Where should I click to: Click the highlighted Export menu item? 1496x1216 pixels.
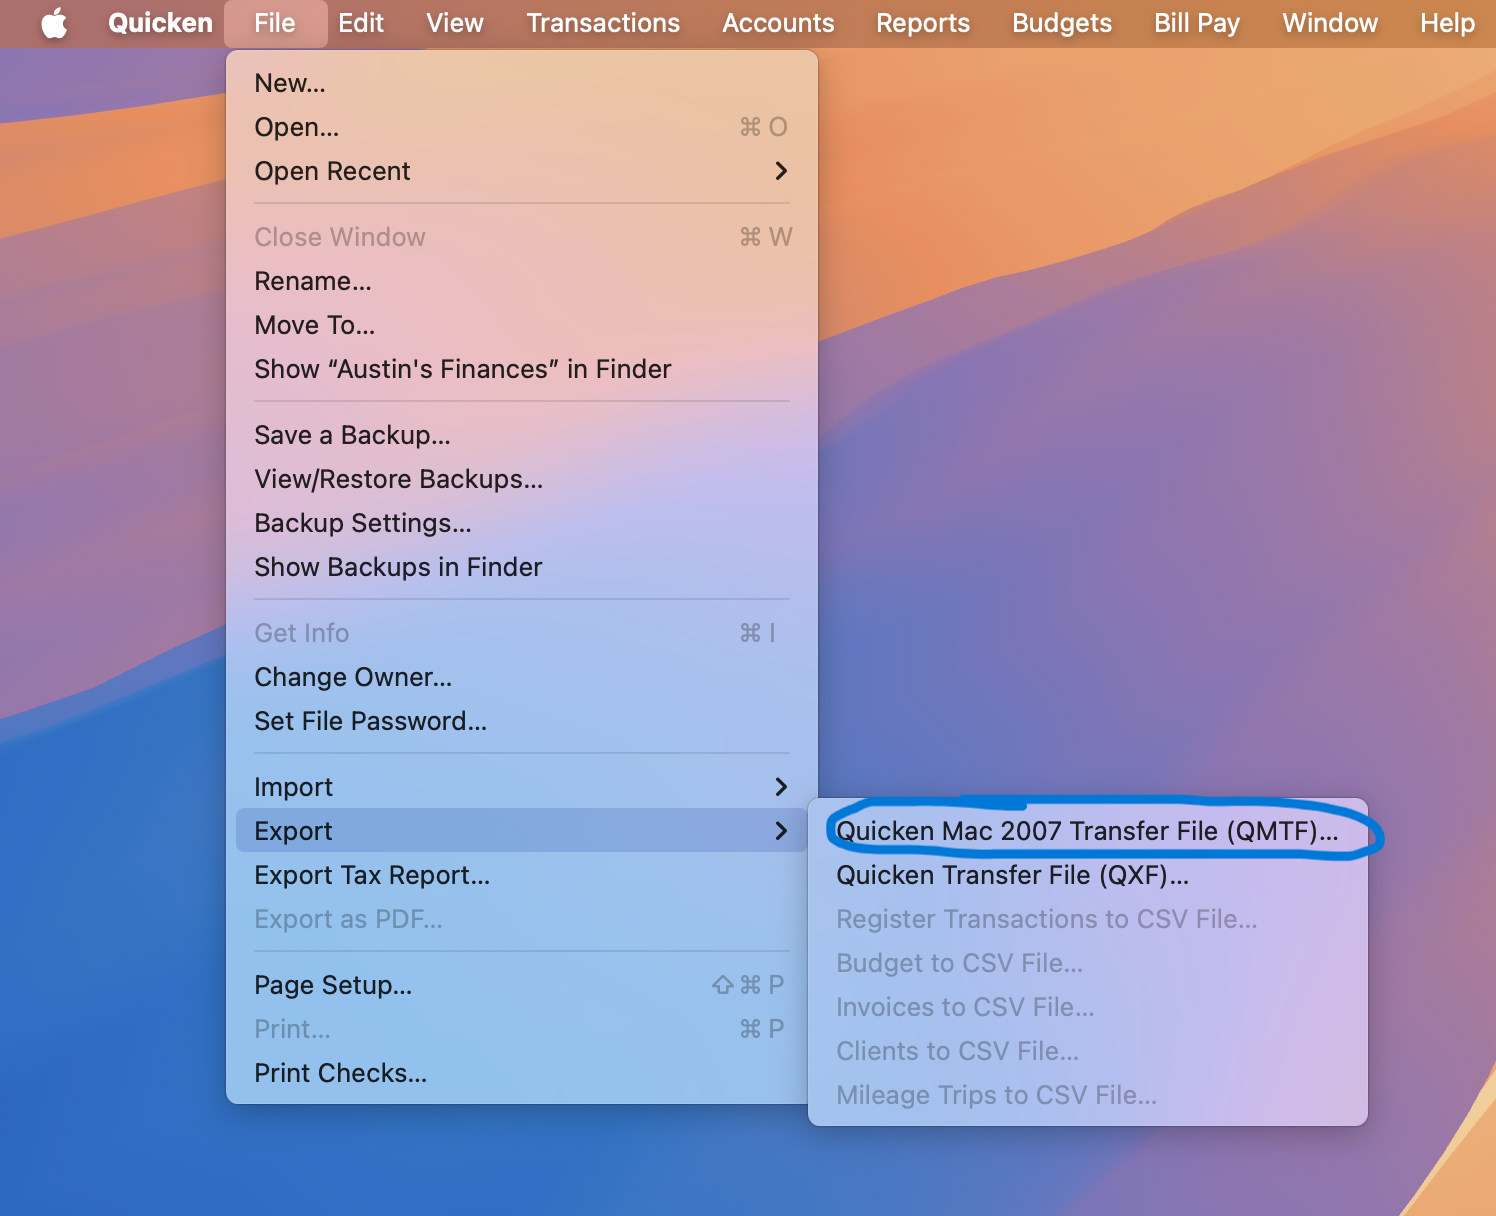tap(521, 831)
